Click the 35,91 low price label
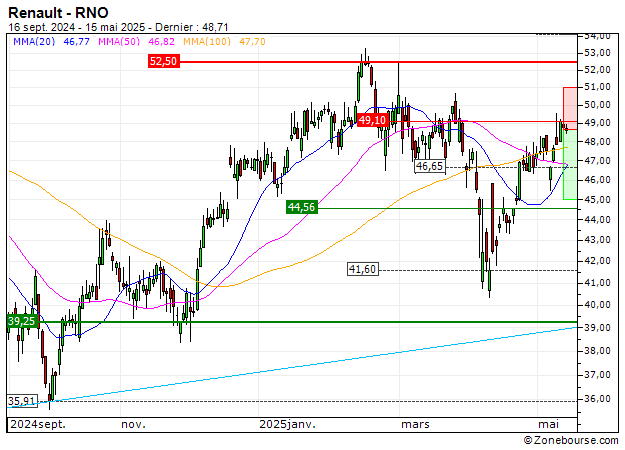 point(22,401)
